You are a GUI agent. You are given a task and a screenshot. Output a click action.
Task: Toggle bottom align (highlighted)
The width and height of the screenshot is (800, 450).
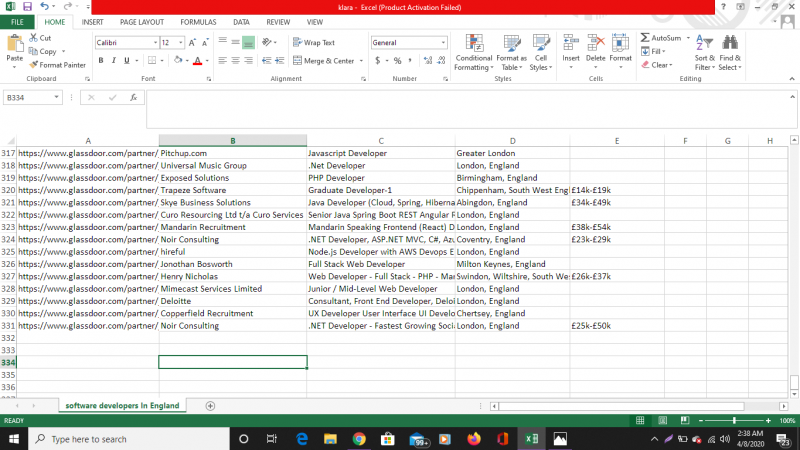pyautogui.click(x=248, y=42)
